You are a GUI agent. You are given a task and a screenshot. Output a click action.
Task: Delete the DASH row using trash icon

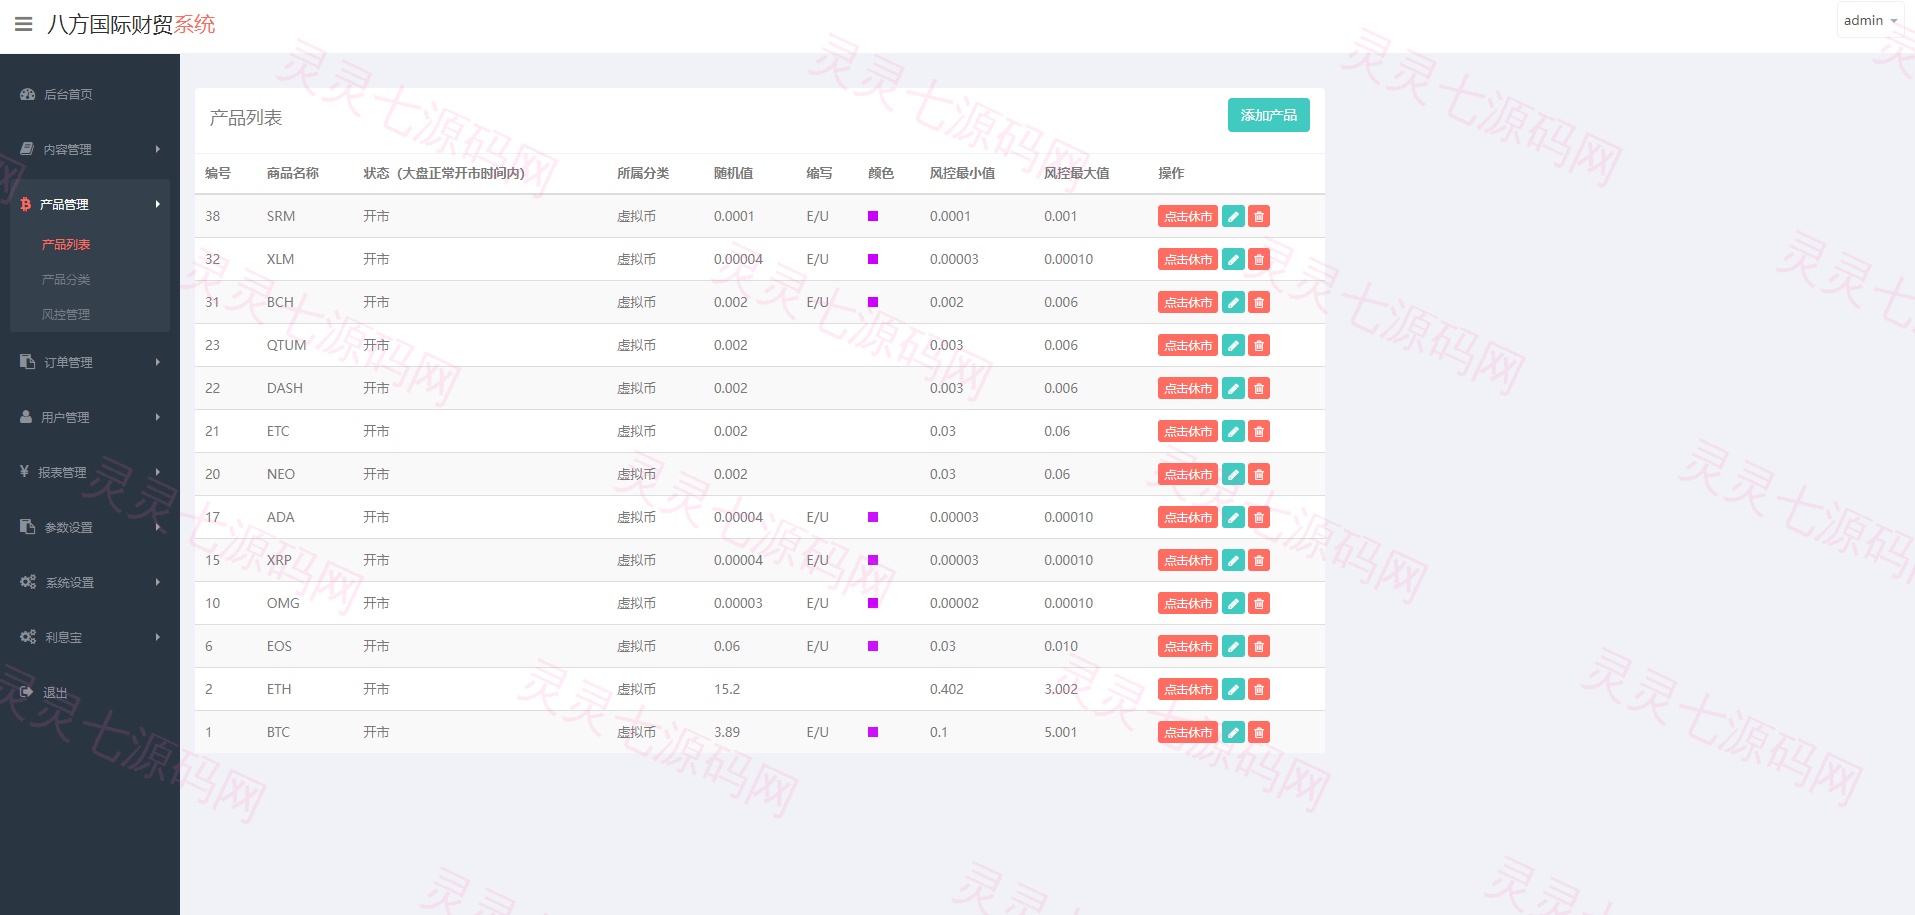point(1259,388)
